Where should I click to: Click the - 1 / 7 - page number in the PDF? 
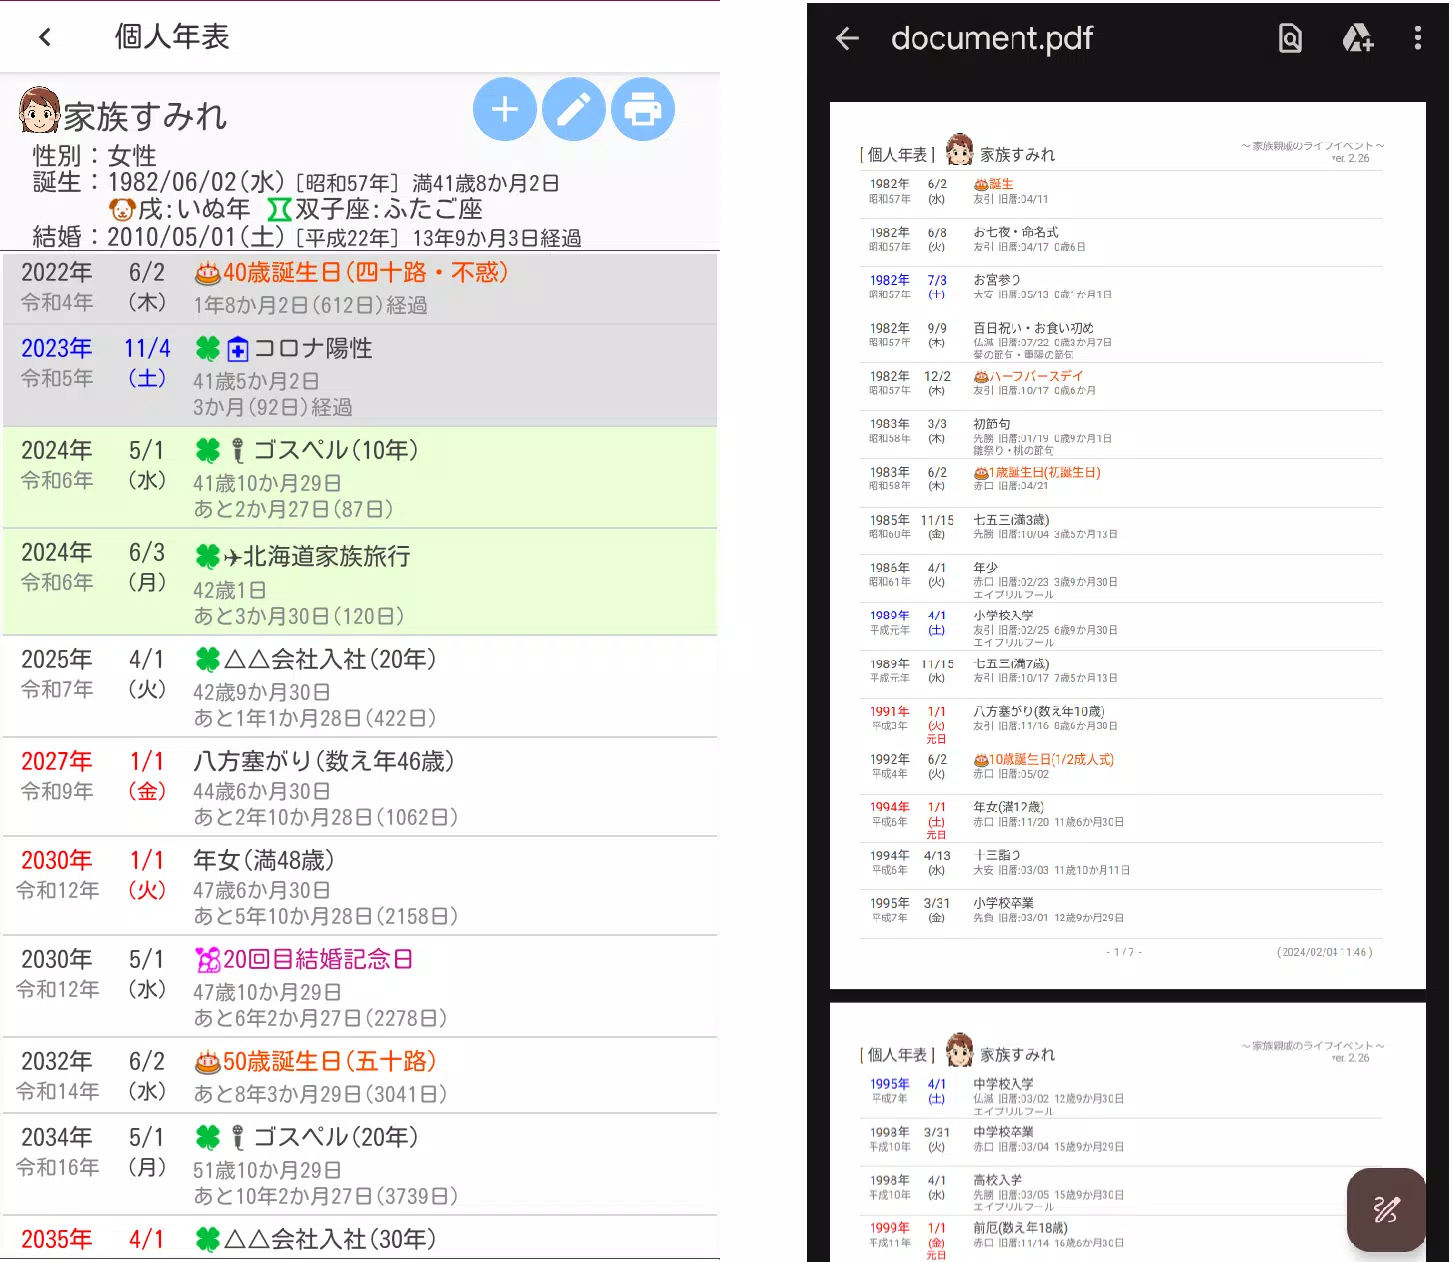[x=1125, y=952]
